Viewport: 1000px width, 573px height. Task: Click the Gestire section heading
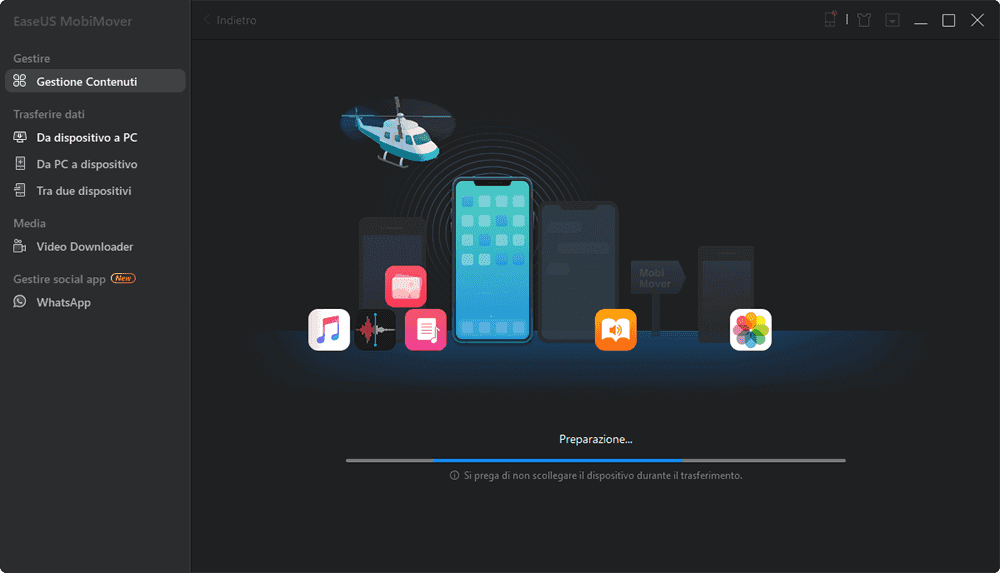pos(31,58)
